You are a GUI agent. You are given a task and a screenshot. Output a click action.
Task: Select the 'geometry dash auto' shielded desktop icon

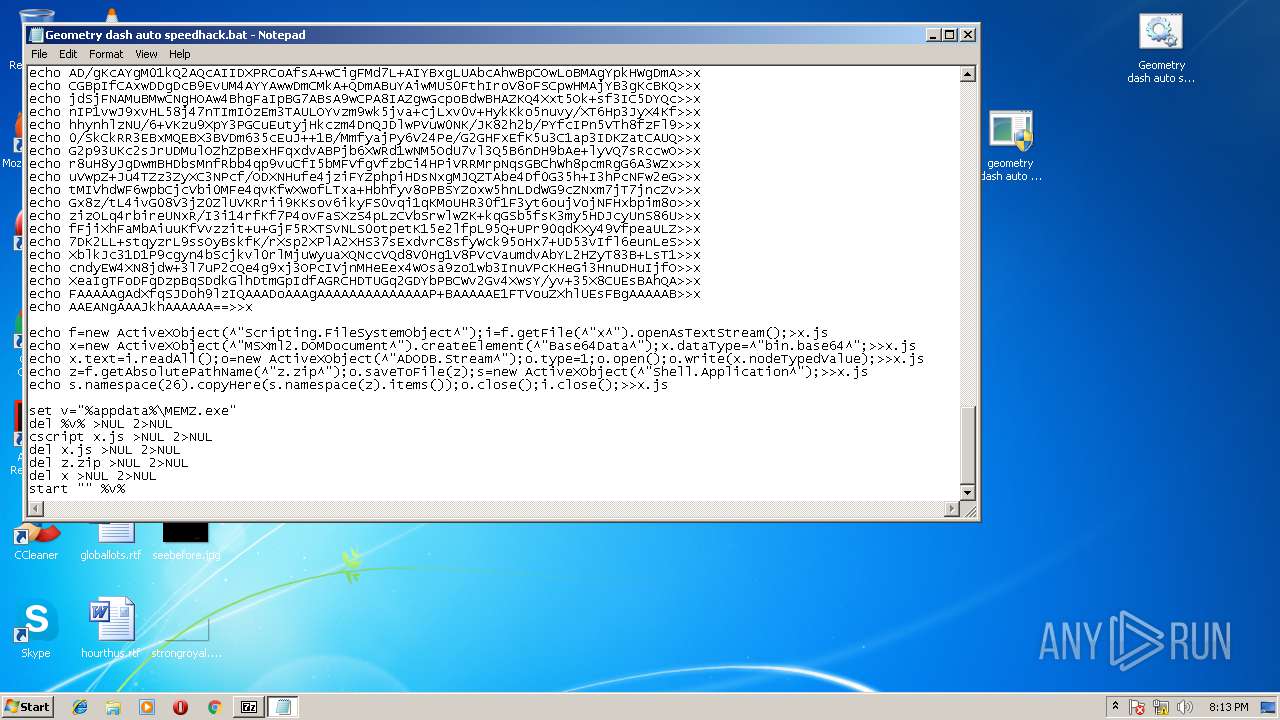tap(1010, 146)
